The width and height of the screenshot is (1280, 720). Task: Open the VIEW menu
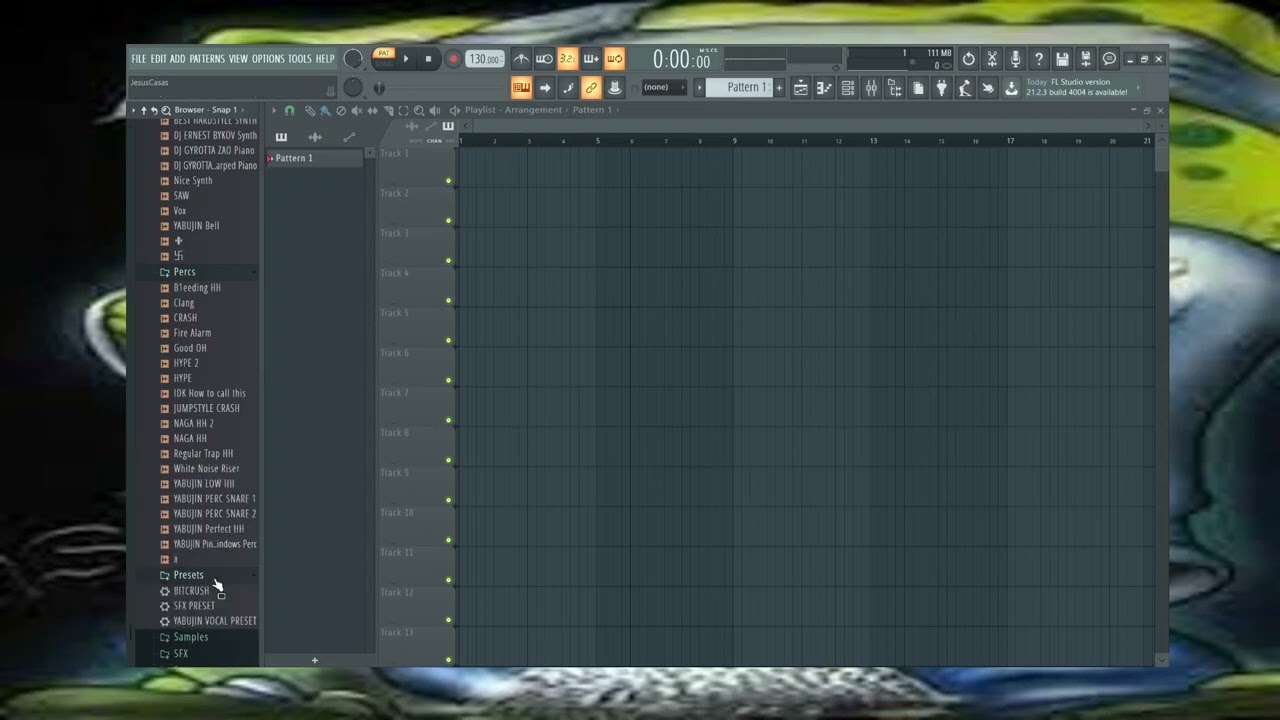tap(238, 59)
